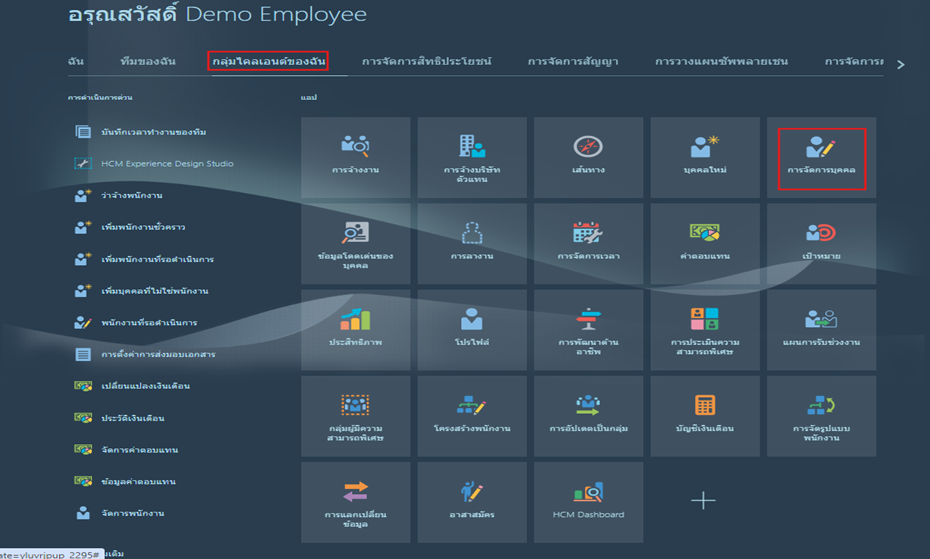Open the ประสิทธิภาพ chart icon
The height and width of the screenshot is (559, 930).
[355, 319]
